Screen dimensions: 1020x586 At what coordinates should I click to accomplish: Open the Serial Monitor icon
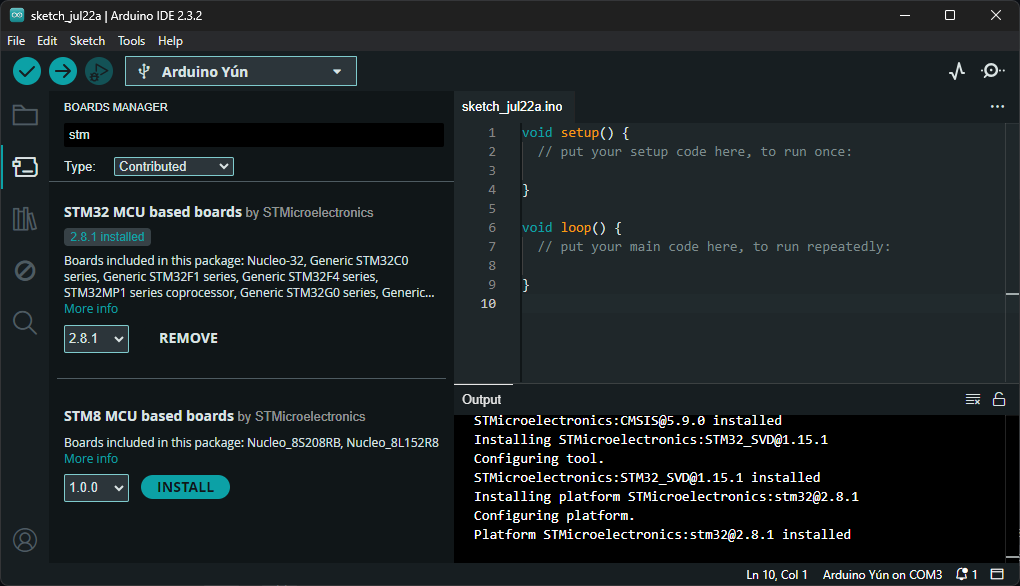coord(992,71)
